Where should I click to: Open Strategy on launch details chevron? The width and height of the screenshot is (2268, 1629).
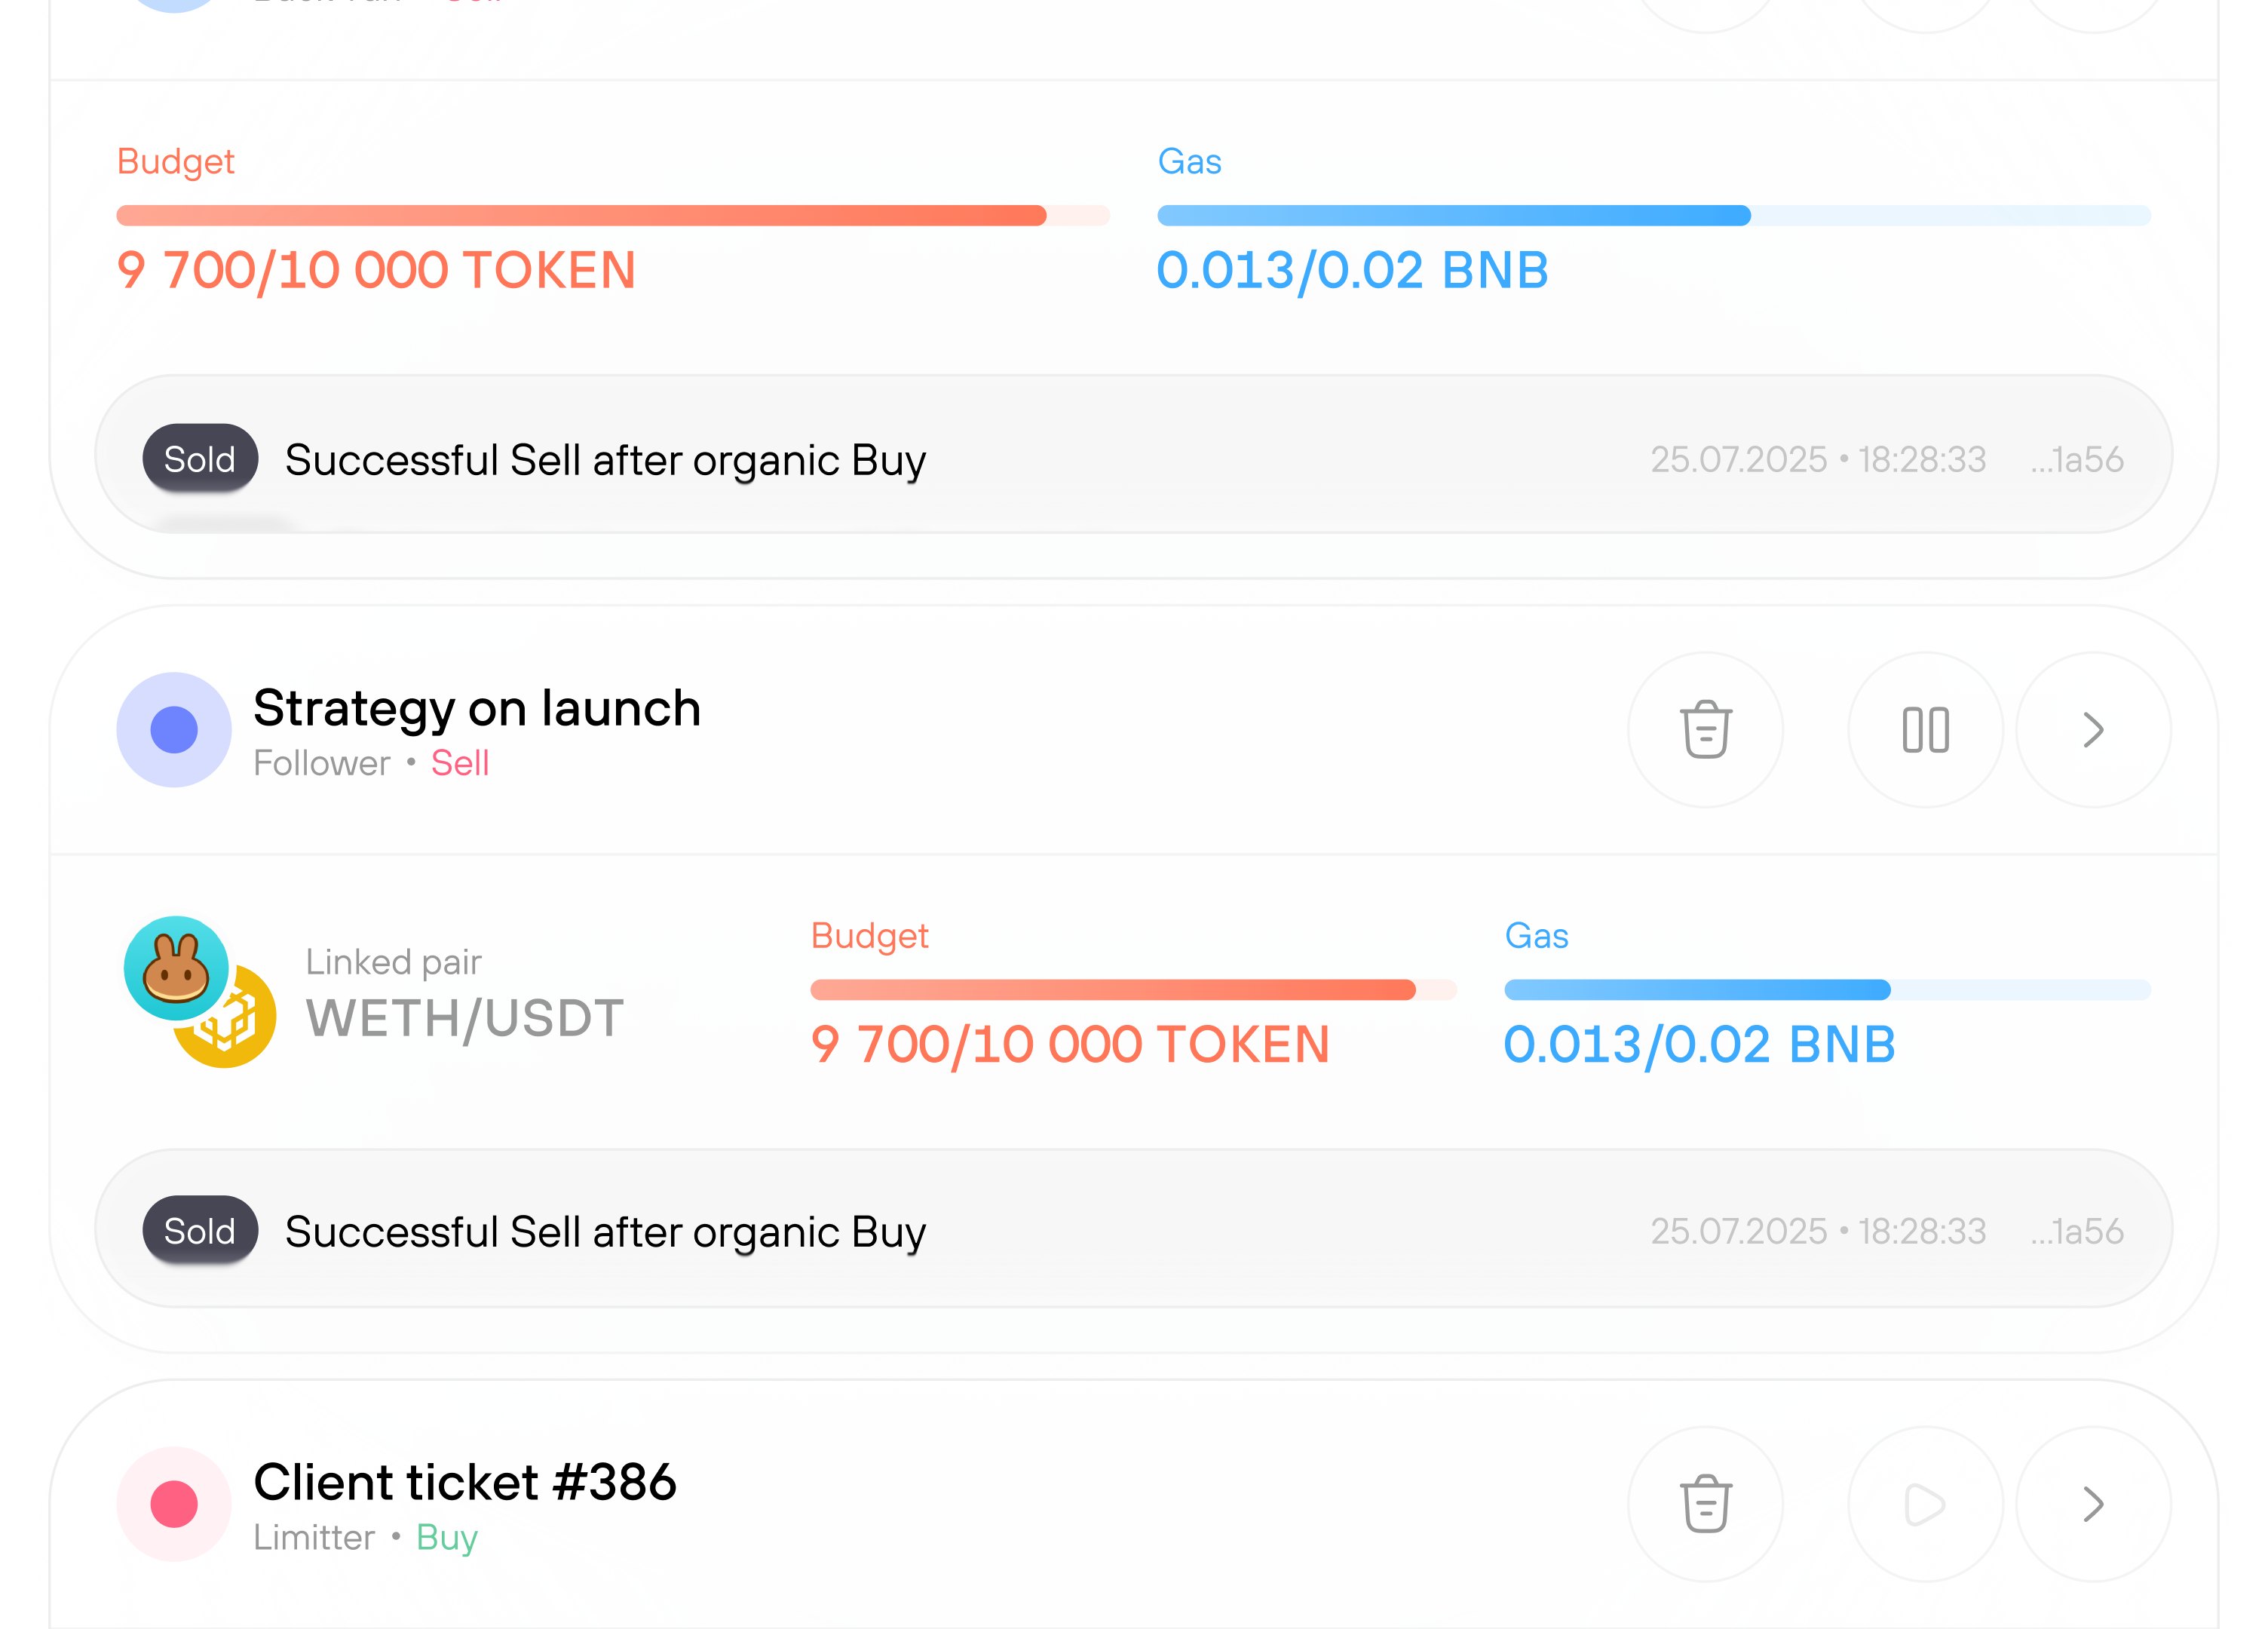pos(2093,730)
